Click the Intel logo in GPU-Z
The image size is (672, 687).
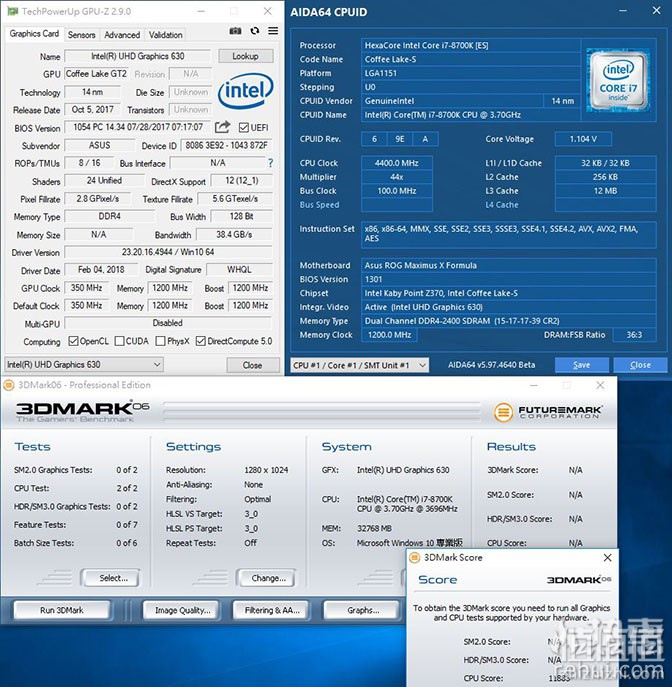pyautogui.click(x=246, y=91)
